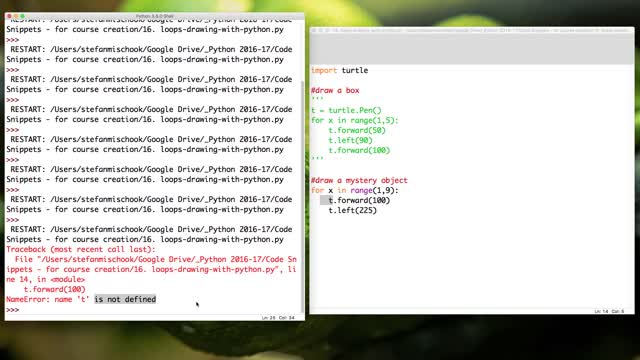The image size is (640, 360).
Task: Click the Python Shell window title bar
Action: click(155, 16)
